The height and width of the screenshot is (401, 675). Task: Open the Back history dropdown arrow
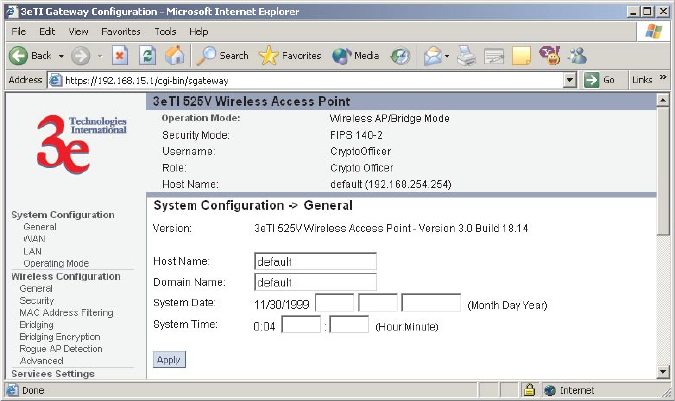[61, 56]
